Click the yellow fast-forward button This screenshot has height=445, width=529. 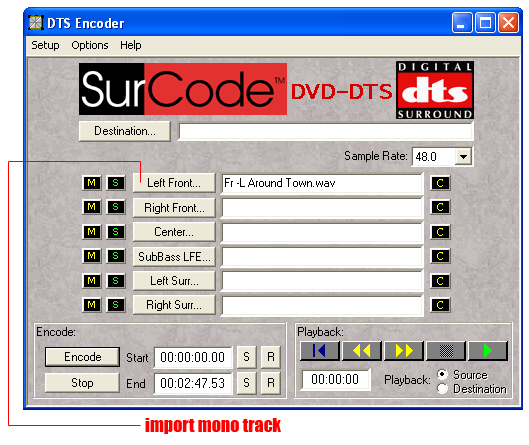(x=404, y=351)
